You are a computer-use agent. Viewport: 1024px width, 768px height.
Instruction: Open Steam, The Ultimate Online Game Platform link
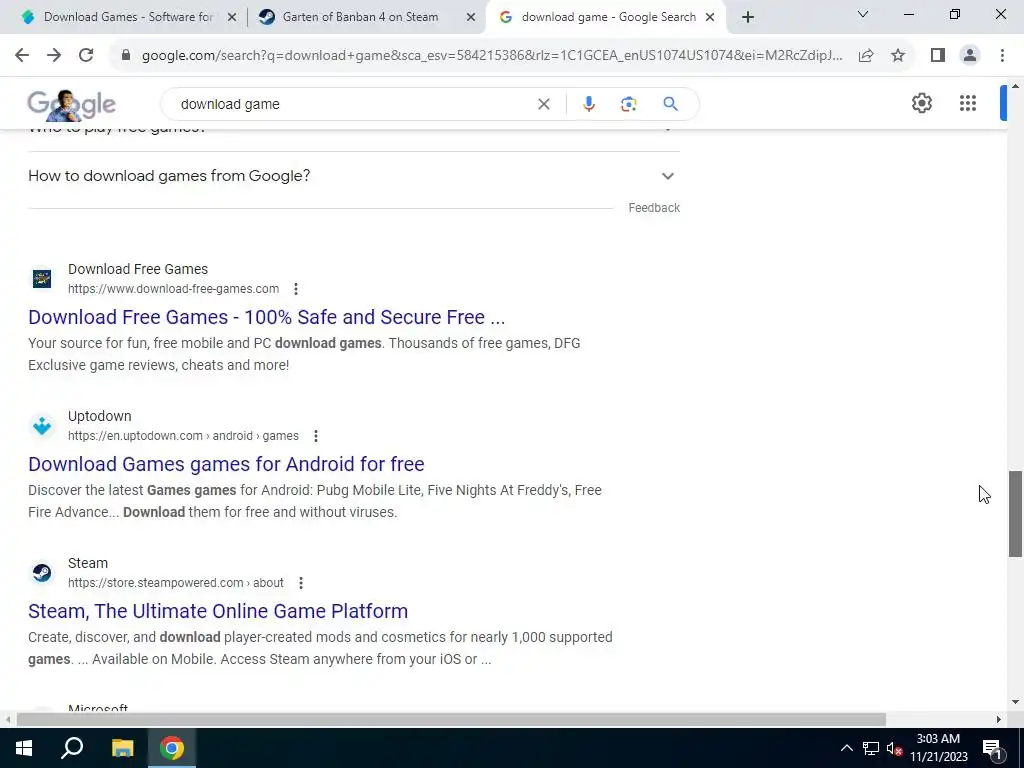[x=218, y=611]
